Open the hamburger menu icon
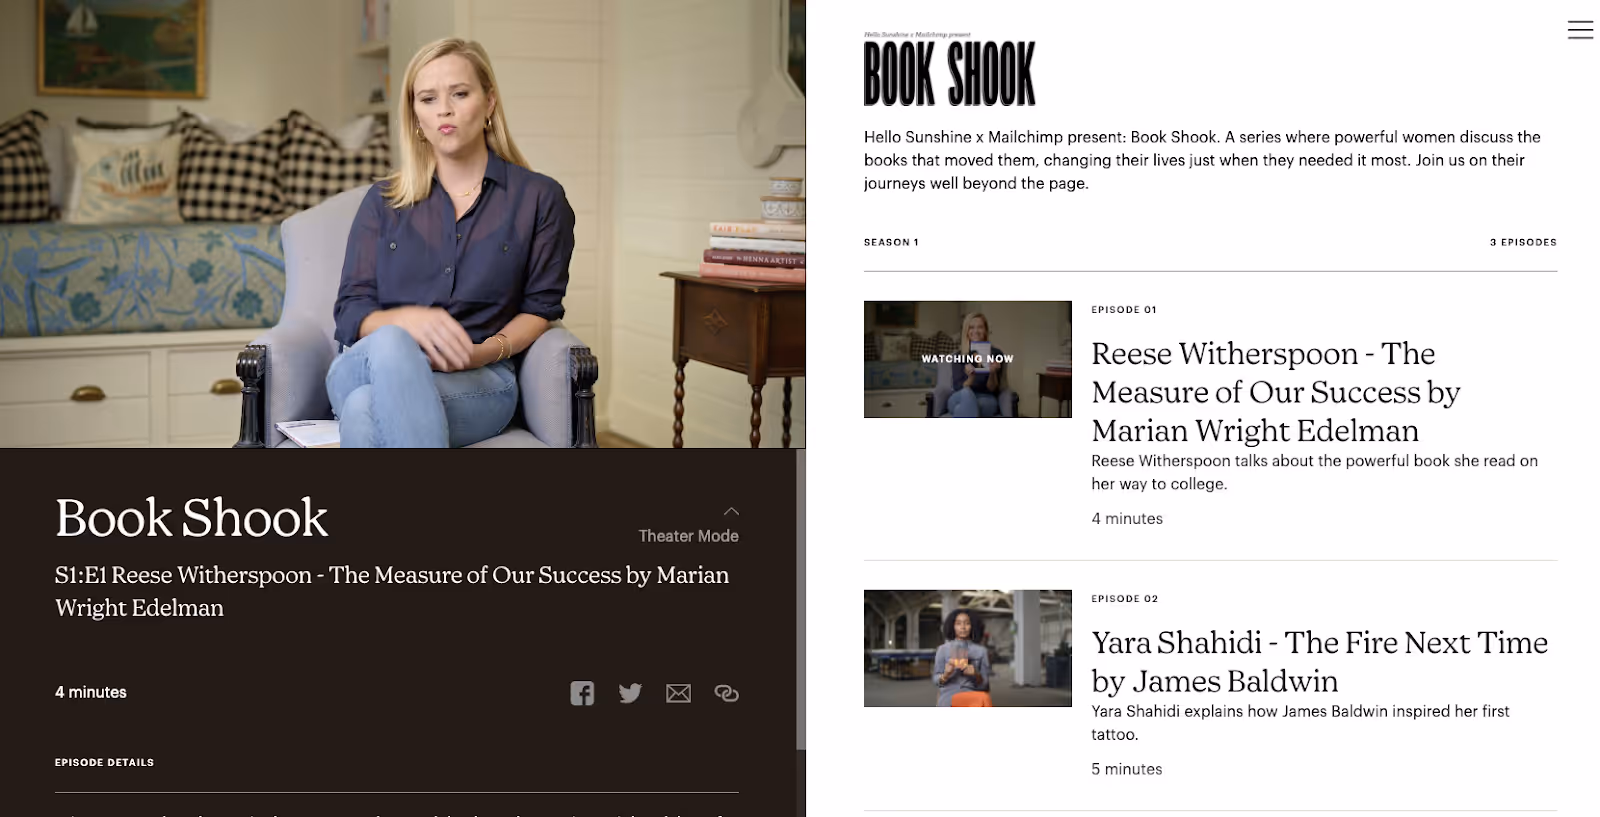This screenshot has height=817, width=1600. point(1580,30)
